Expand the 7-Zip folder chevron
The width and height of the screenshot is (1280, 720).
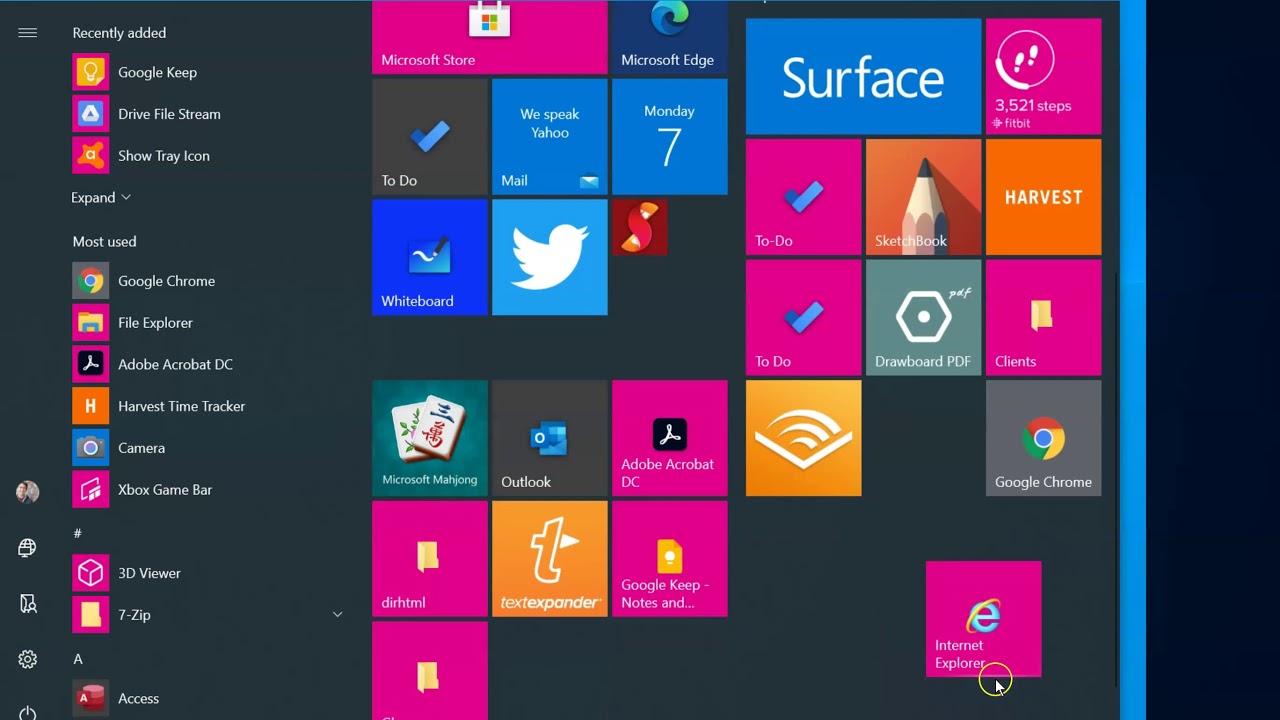point(337,615)
